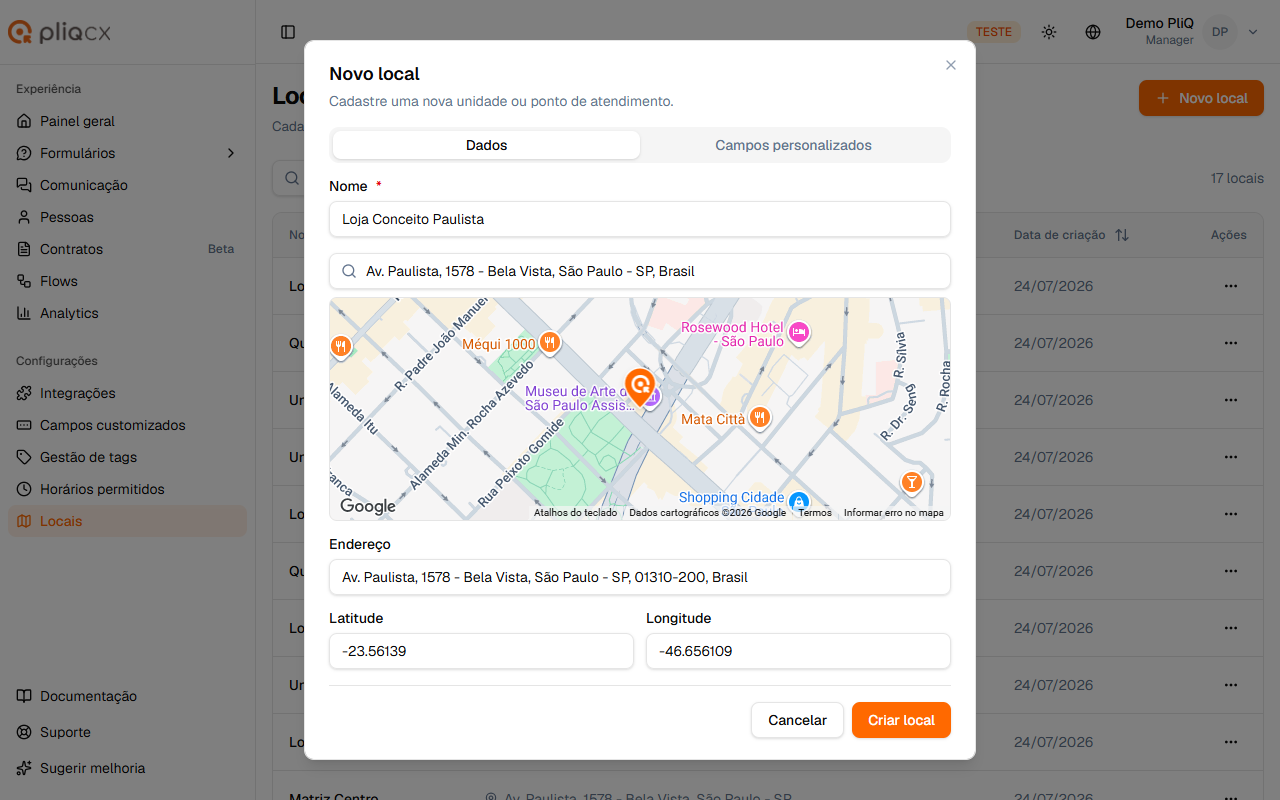Open Contratos beta section
The image size is (1280, 800).
(x=127, y=249)
